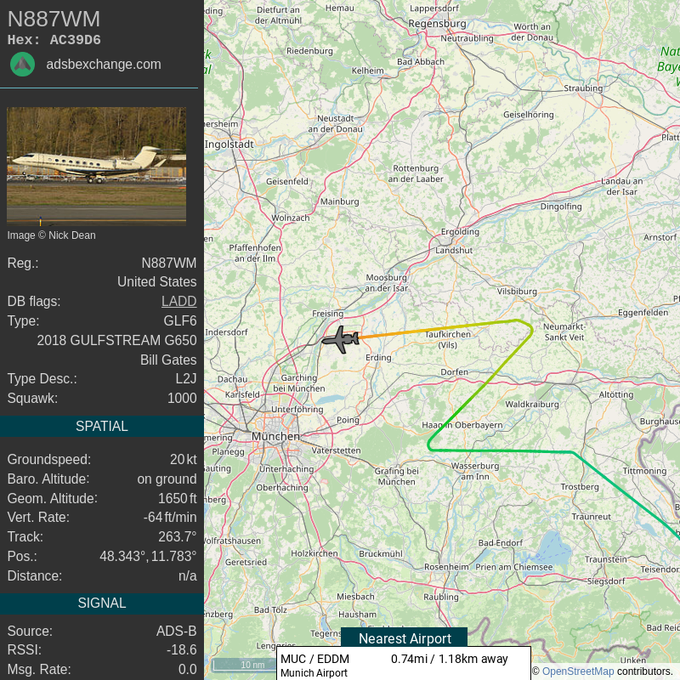Click the green ADS-B Exchange logo icon
680x680 pixels.
tap(23, 65)
